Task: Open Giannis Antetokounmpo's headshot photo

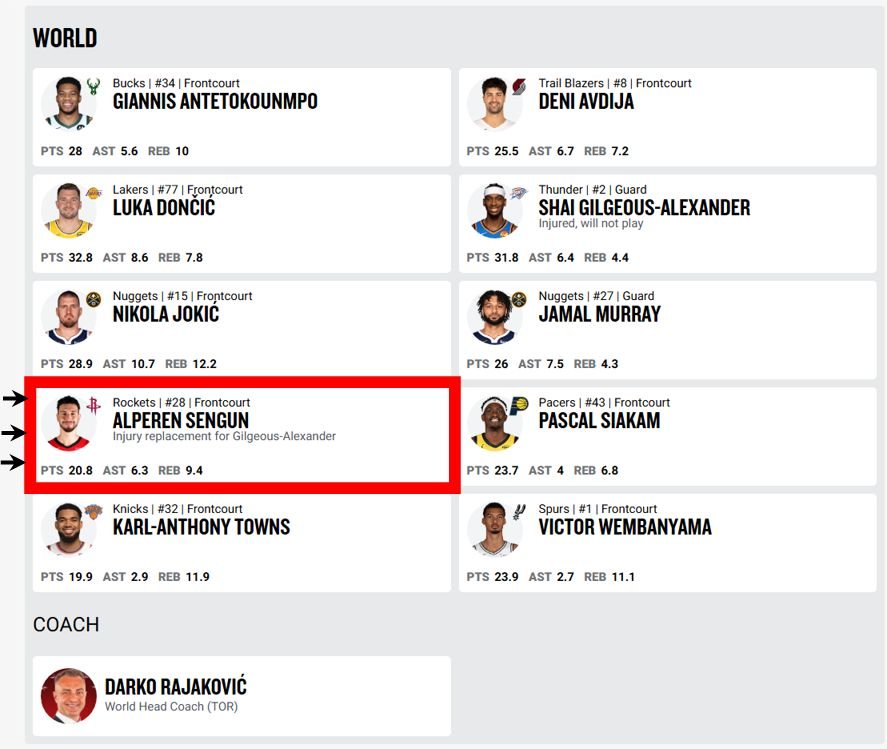Action: tap(68, 104)
